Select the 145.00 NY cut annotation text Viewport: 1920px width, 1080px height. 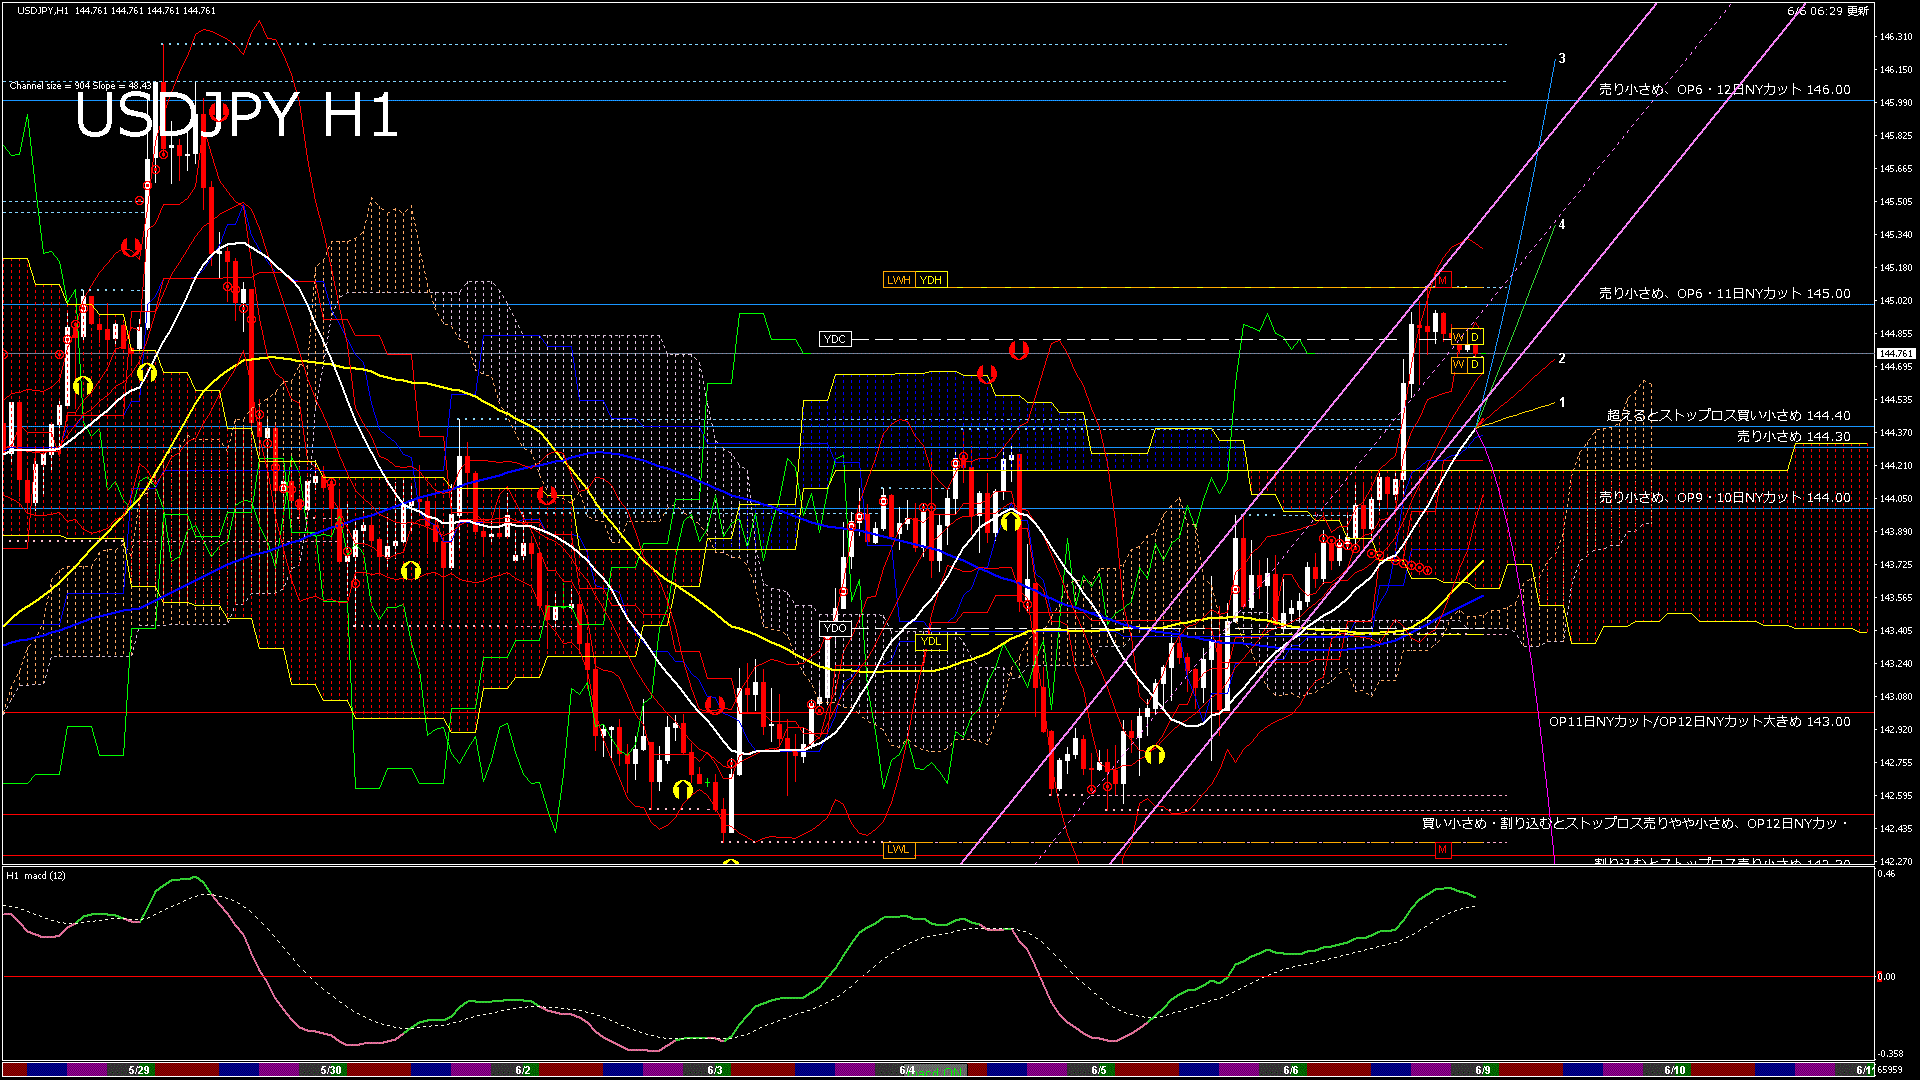(1724, 294)
